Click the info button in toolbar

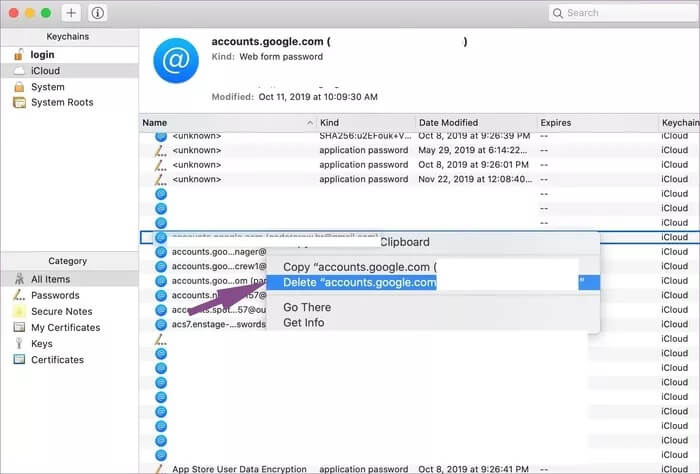(x=97, y=13)
